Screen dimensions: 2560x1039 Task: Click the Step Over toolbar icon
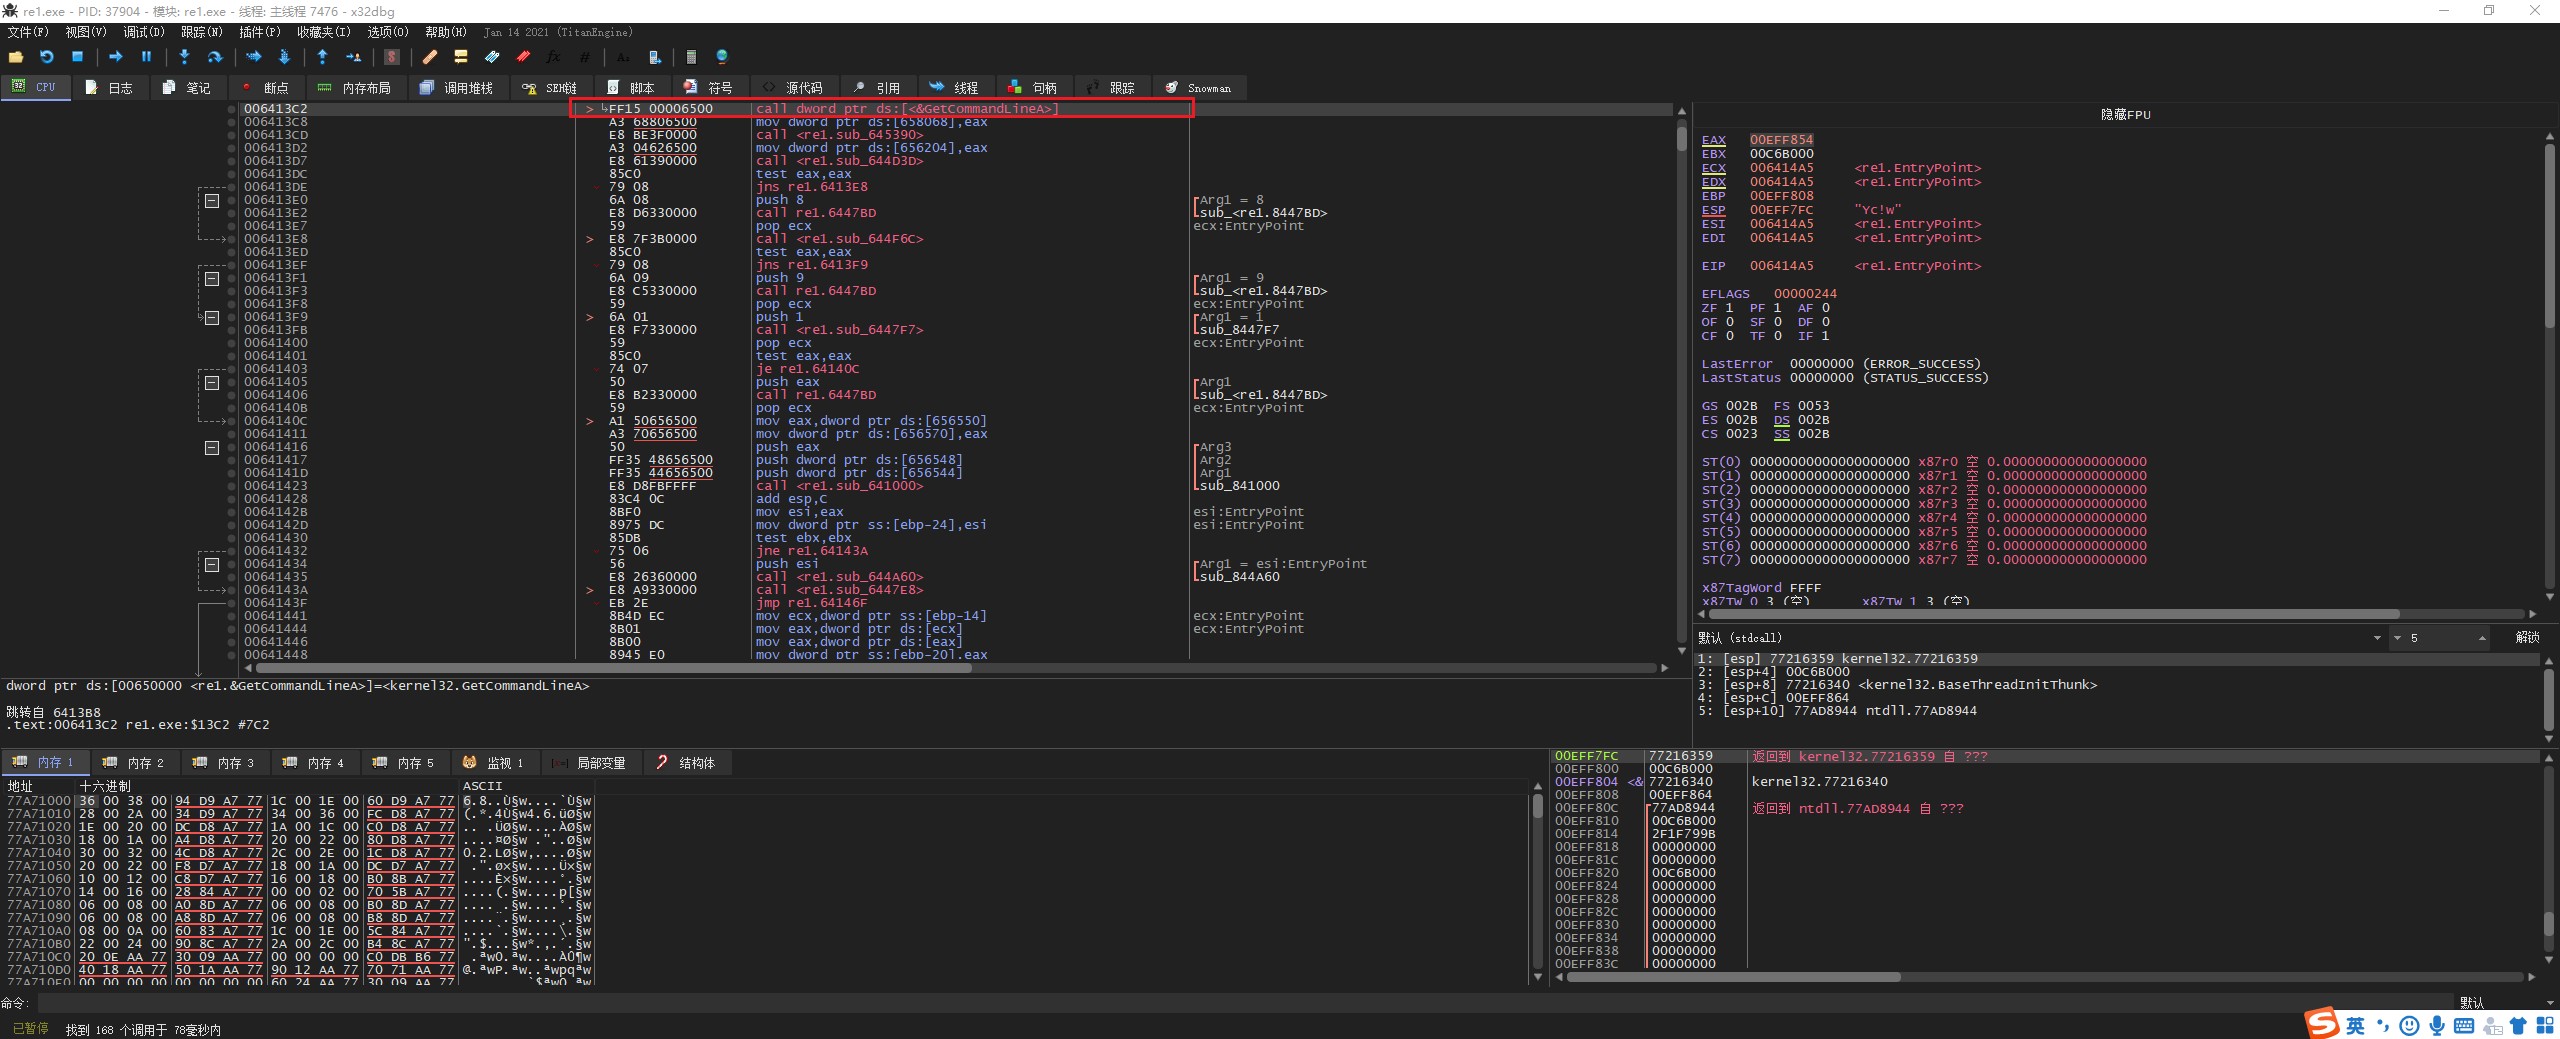(x=214, y=57)
